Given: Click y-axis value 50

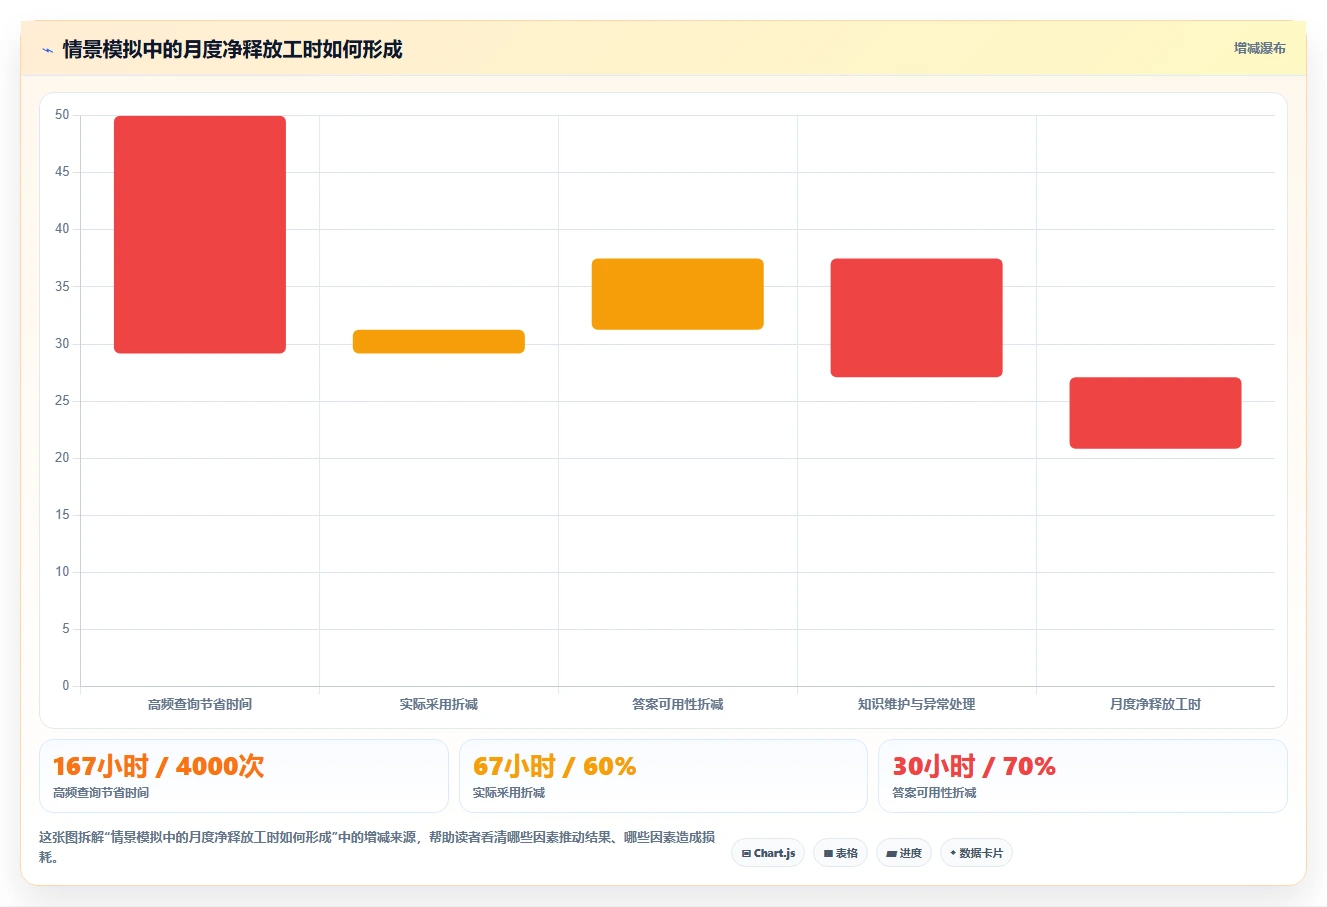Looking at the screenshot, I should [62, 115].
